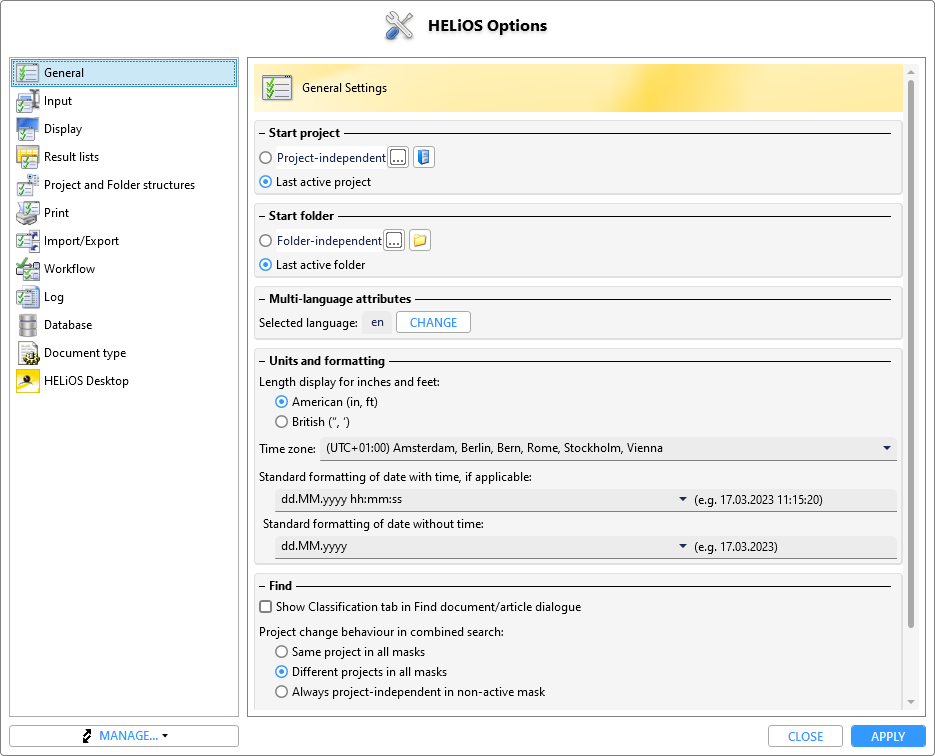Open the Result lists category
Screen dimensions: 935x756
[x=124, y=157]
